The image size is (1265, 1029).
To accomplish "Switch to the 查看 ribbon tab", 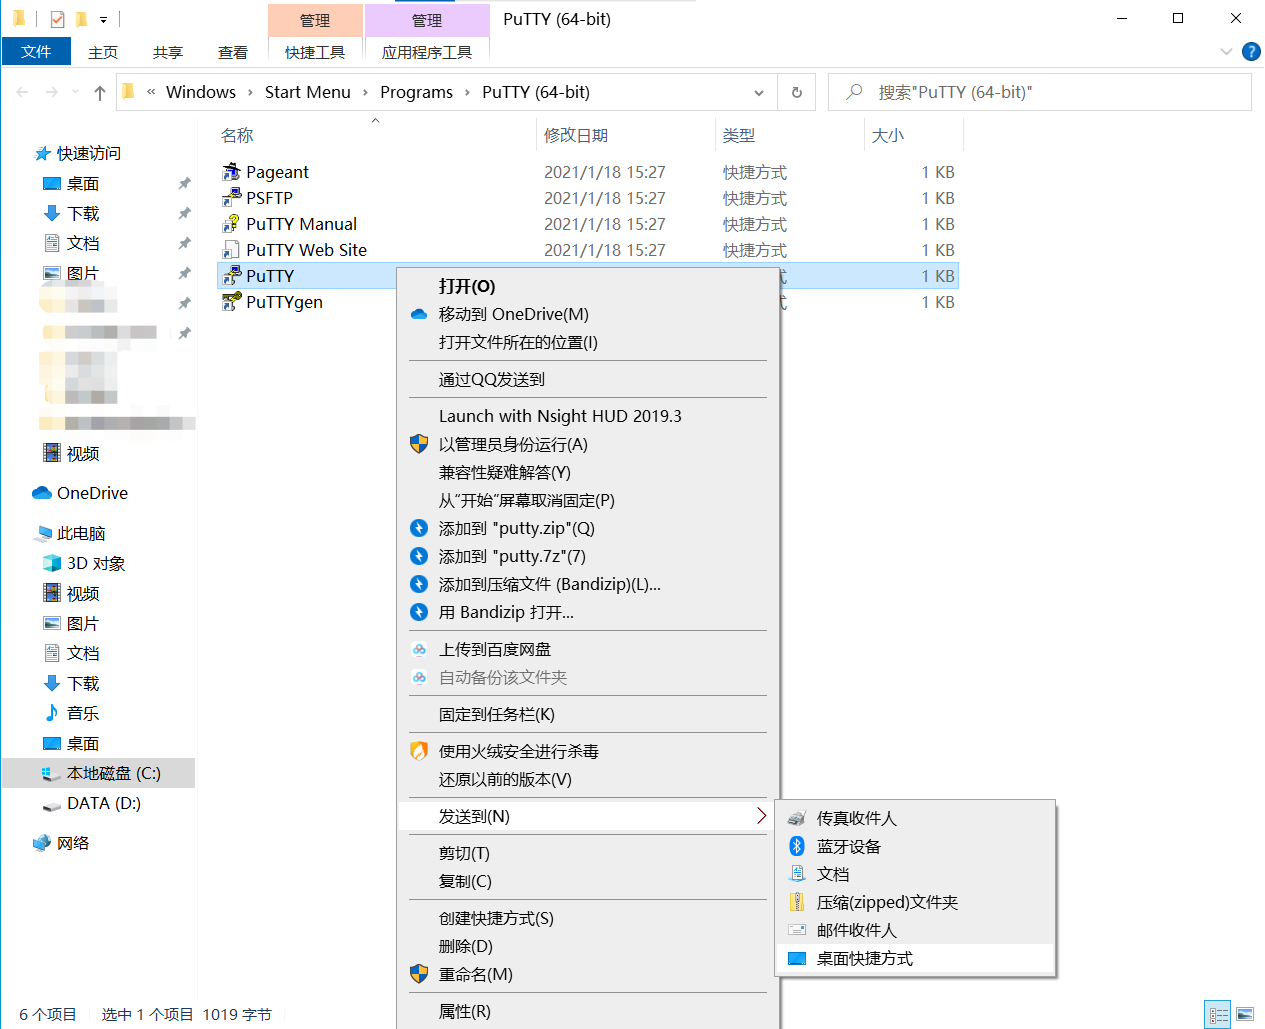I will click(233, 52).
